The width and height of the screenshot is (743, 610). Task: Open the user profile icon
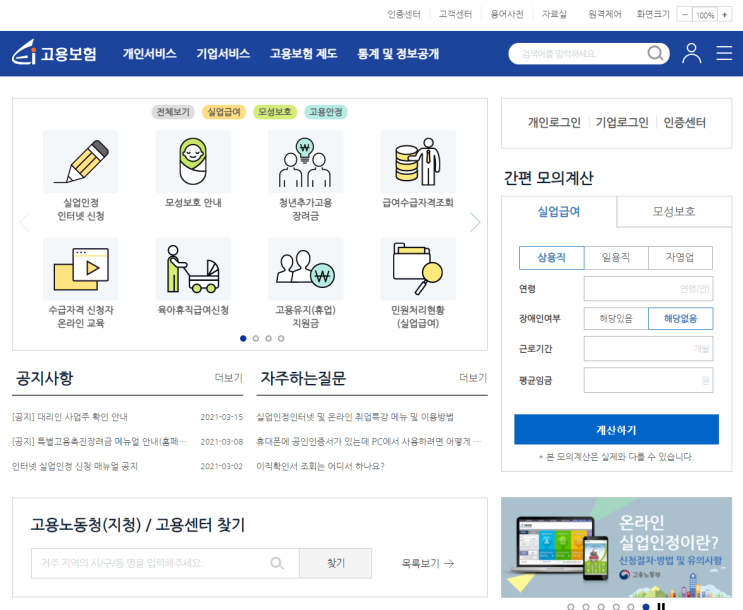point(691,53)
